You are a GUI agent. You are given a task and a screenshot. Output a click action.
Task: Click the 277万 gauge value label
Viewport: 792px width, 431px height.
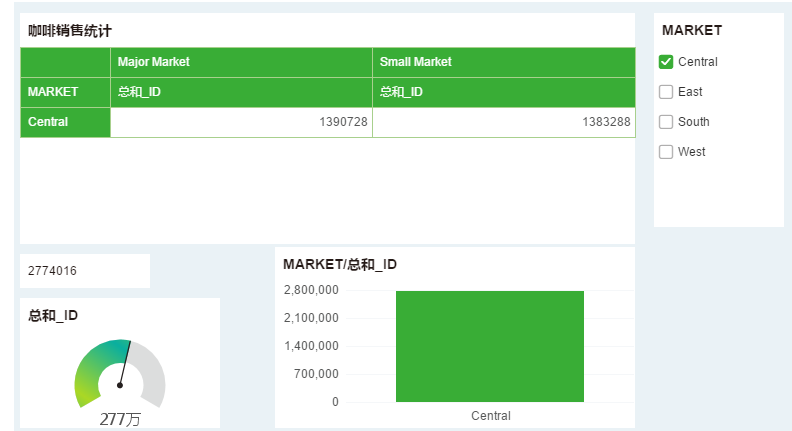tap(120, 419)
